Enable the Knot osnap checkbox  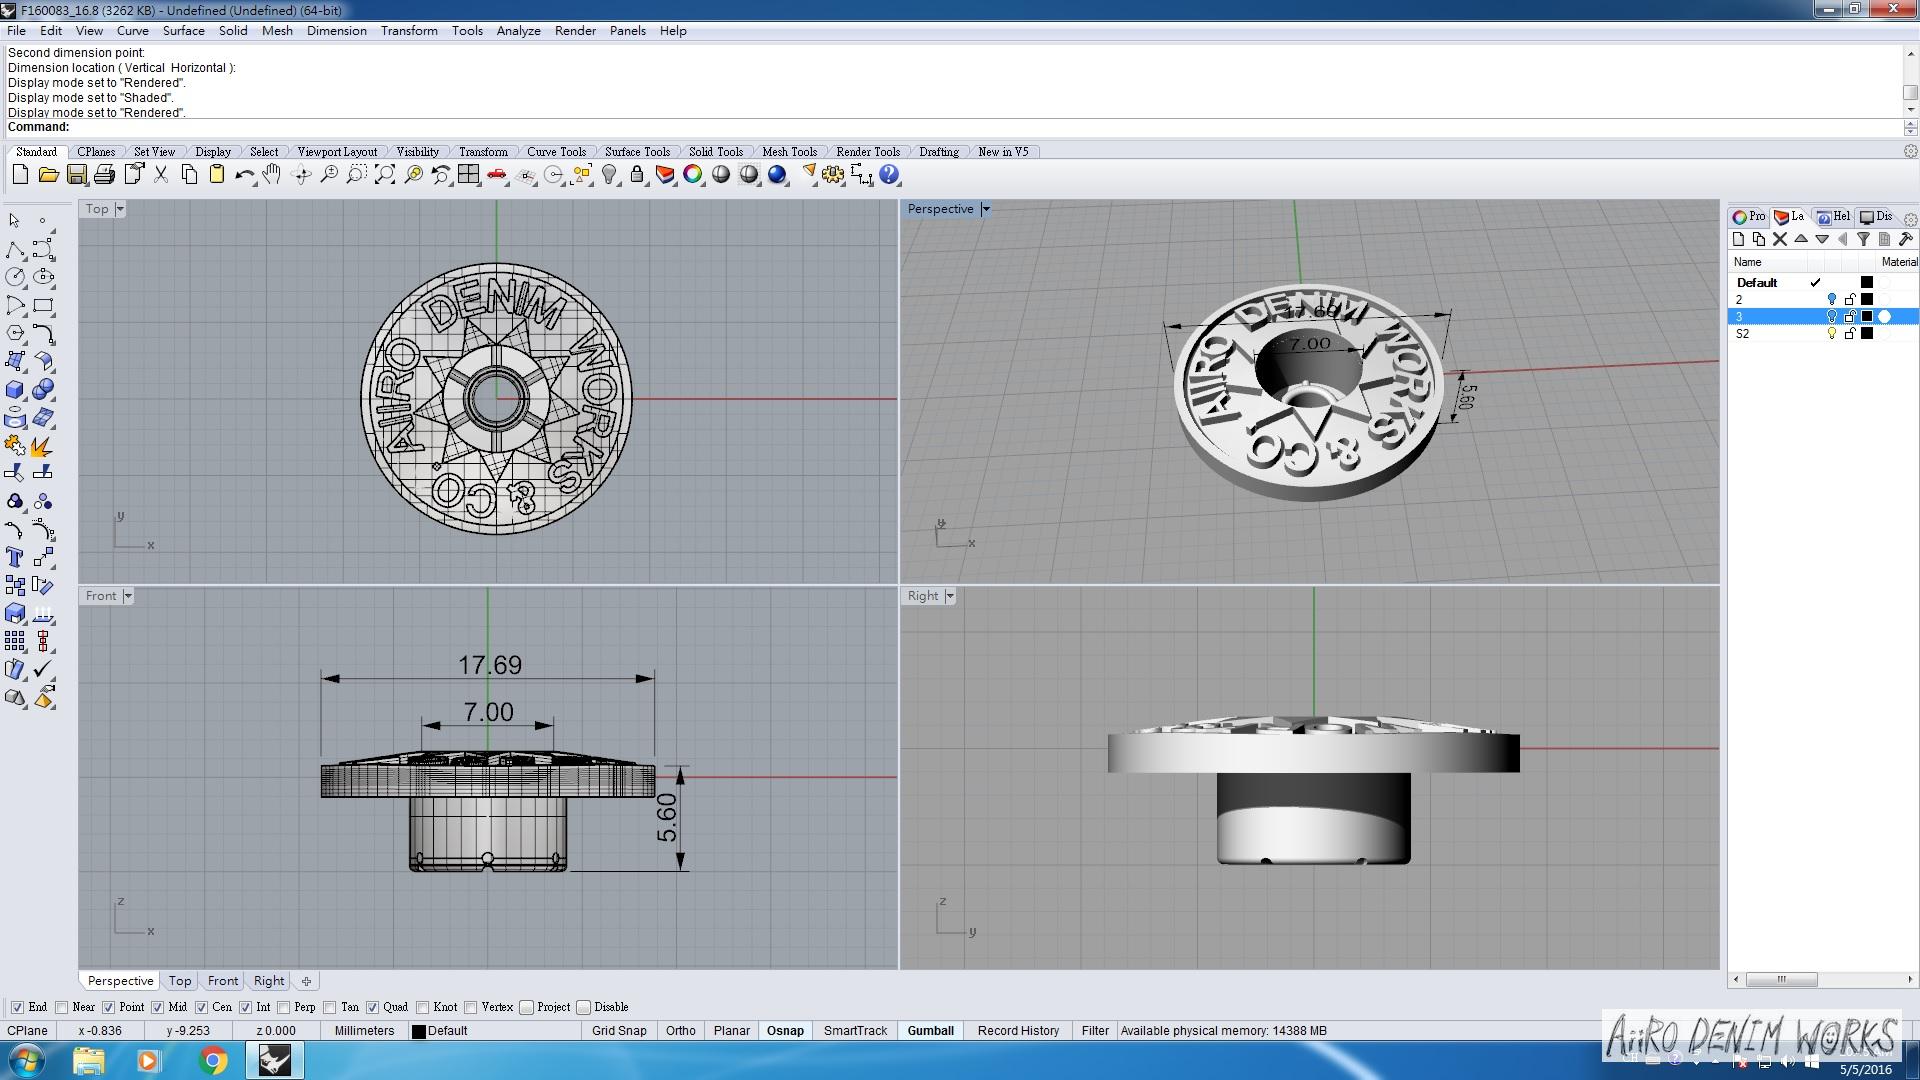coord(423,1007)
